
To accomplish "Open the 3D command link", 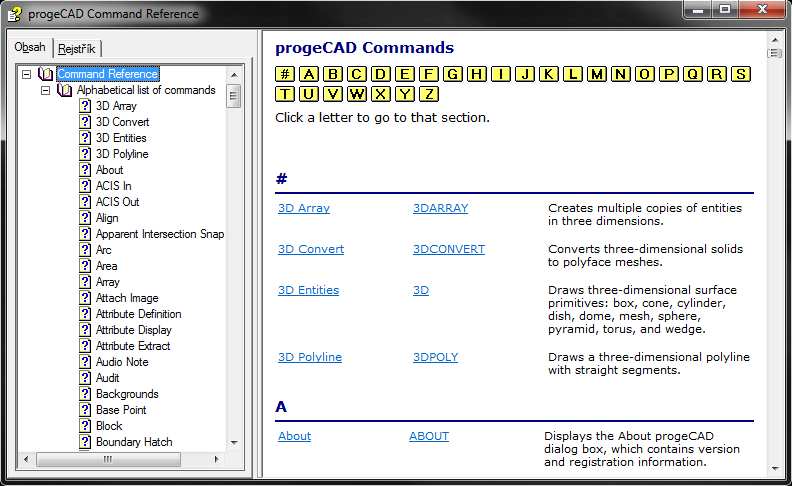I will [x=421, y=290].
